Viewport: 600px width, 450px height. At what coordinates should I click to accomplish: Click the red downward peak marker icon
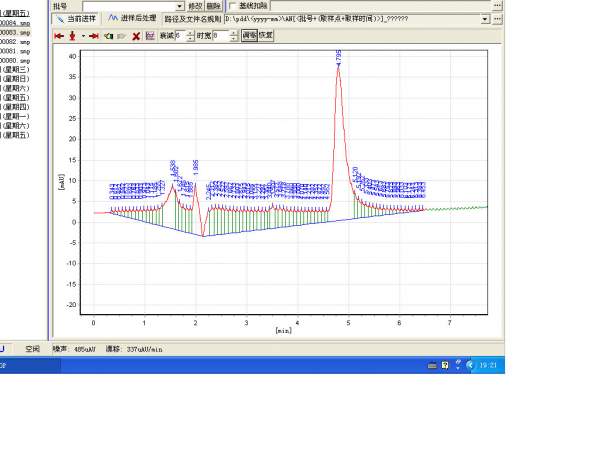point(72,35)
